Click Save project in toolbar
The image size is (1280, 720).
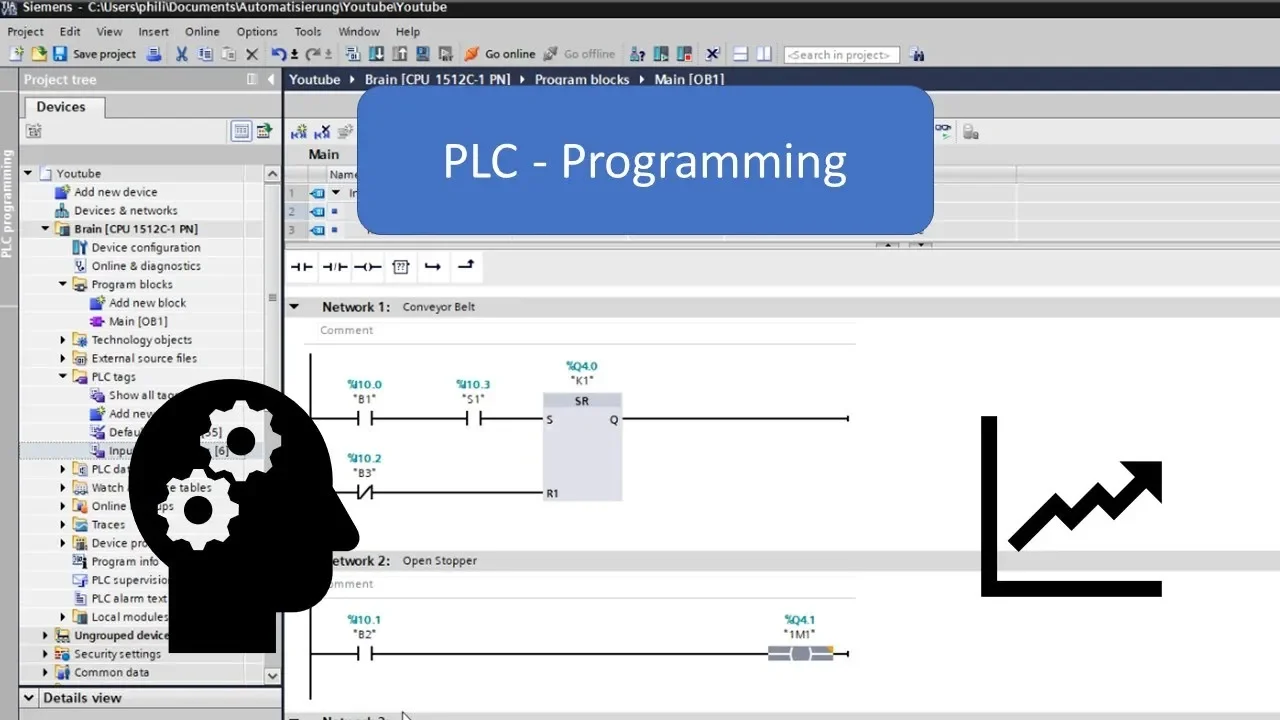[94, 54]
